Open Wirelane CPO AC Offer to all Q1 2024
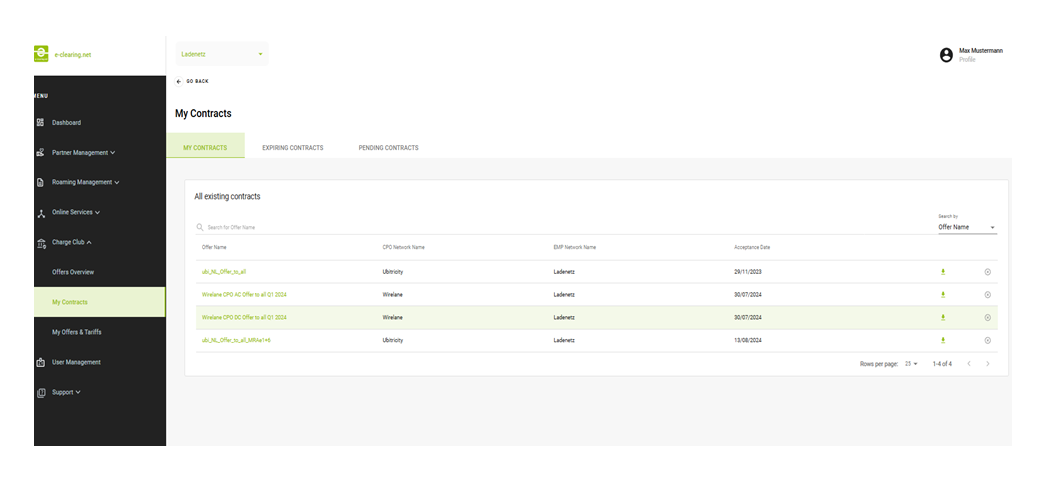The height and width of the screenshot is (497, 1042). 245,294
